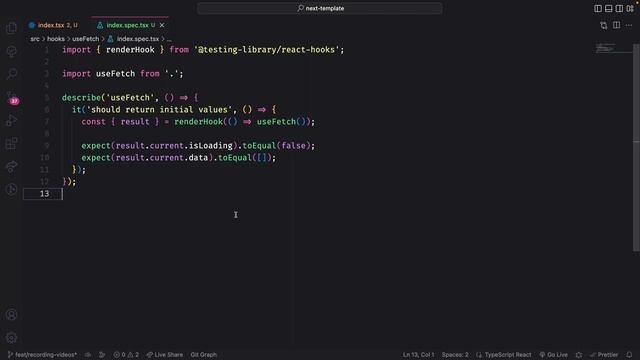Change language mode TypeScript React
Image resolution: width=640 pixels, height=360 pixels.
[x=508, y=355]
